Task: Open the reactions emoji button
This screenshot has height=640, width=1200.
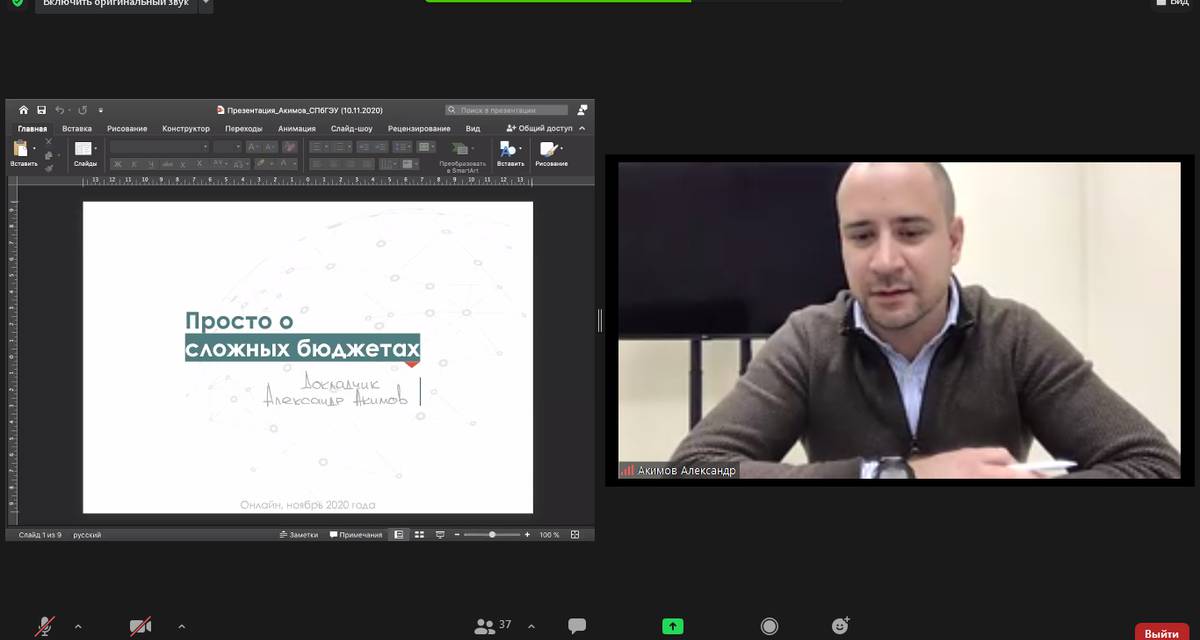Action: coord(841,626)
